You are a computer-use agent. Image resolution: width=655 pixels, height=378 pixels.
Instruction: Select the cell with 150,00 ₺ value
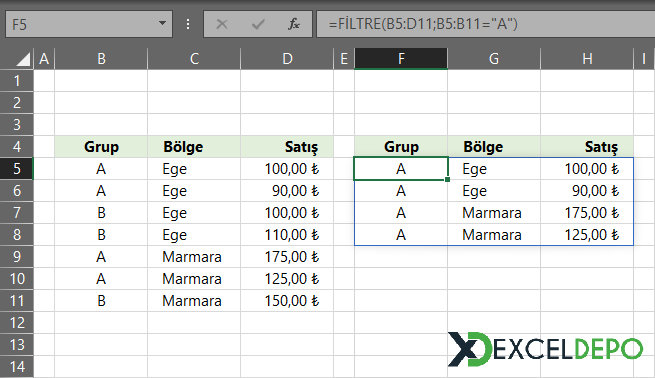pyautogui.click(x=287, y=301)
